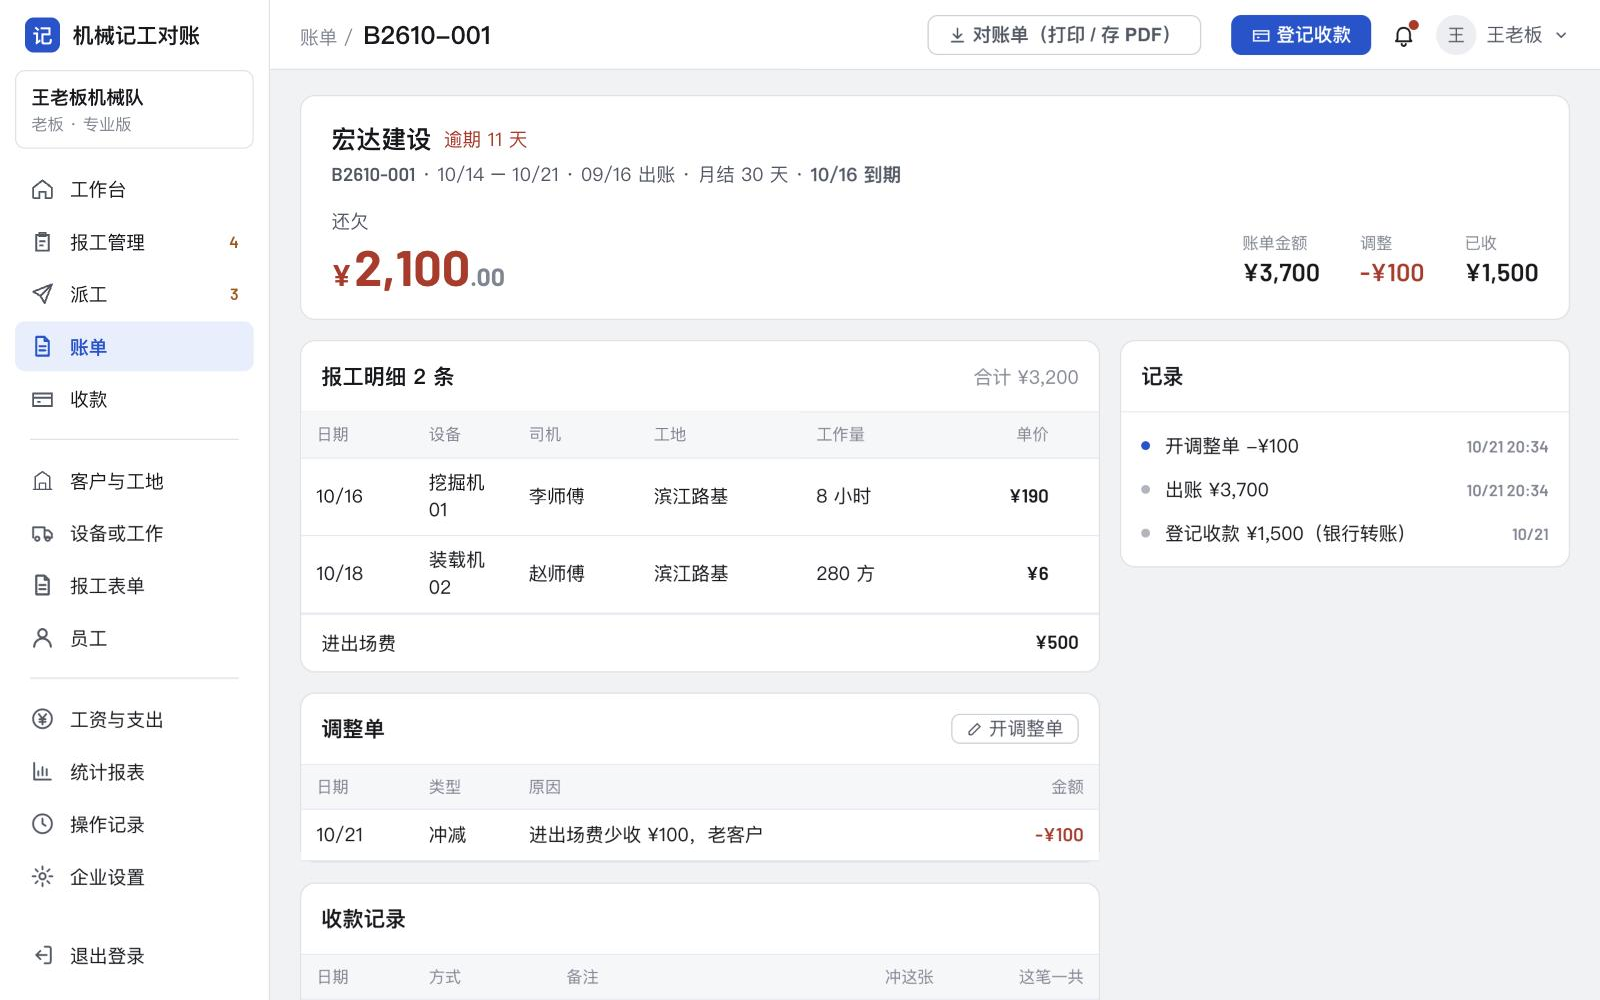Click the 合计 ¥3,200 total
Screen dimensions: 1600x1000
(1026, 377)
